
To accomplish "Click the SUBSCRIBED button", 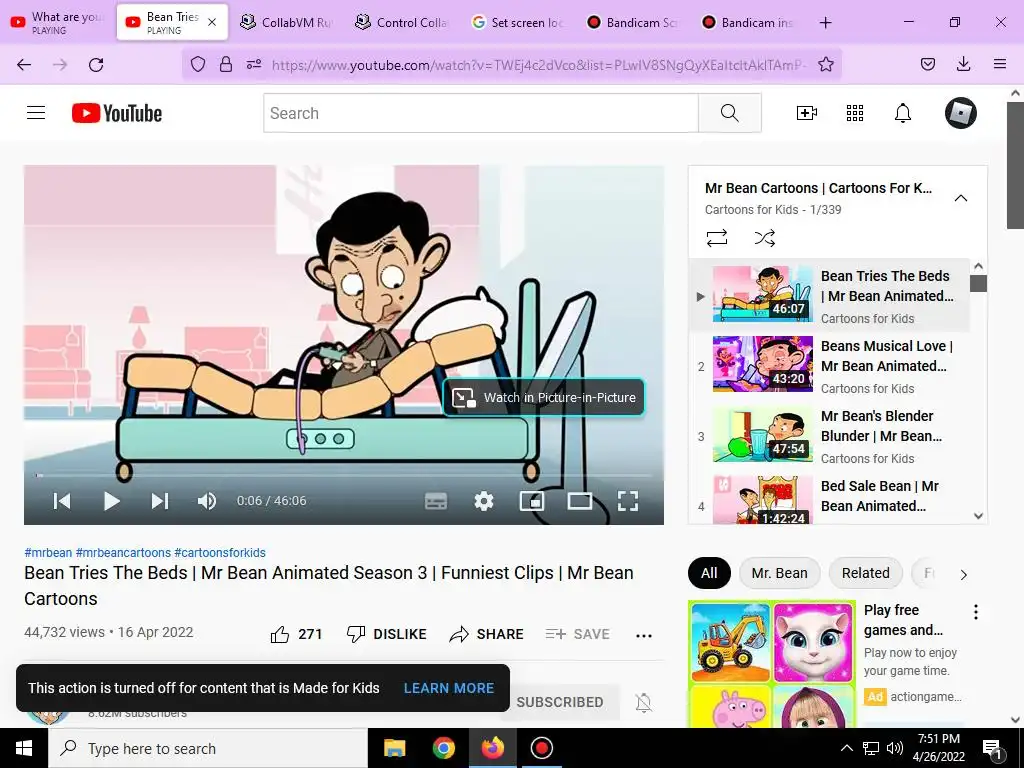I will coord(560,702).
